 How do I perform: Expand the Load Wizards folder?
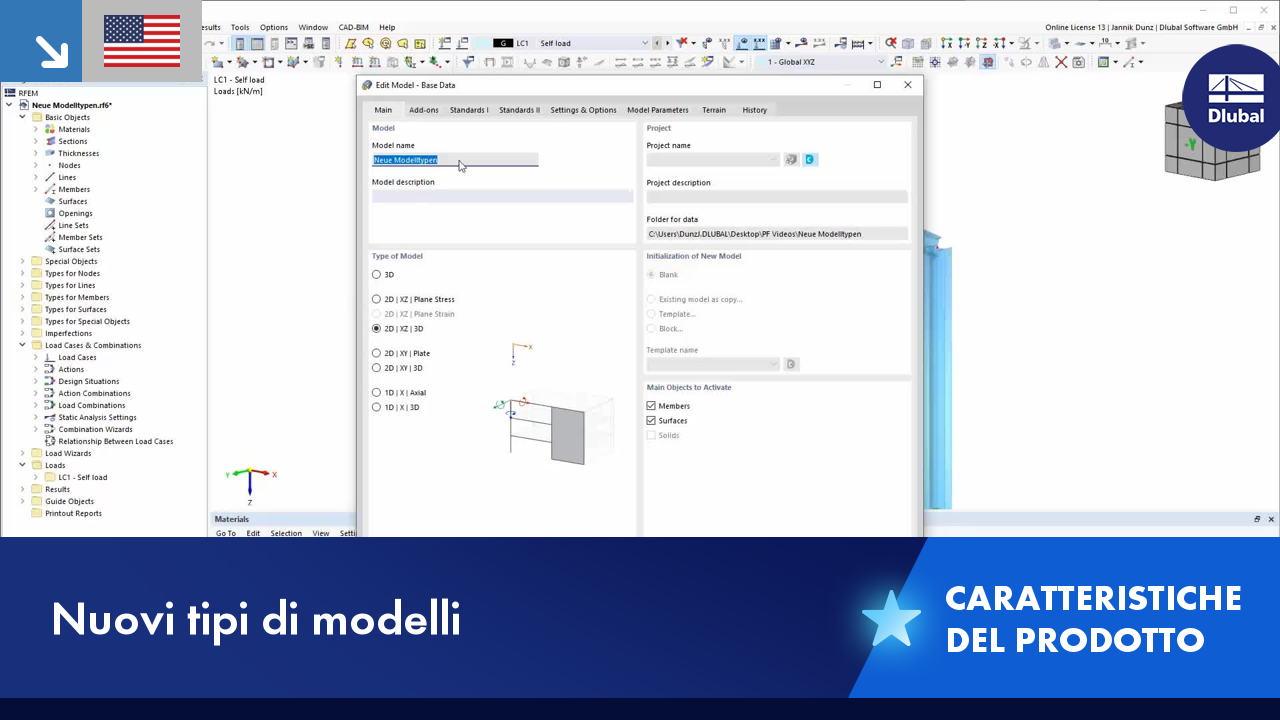click(x=23, y=453)
